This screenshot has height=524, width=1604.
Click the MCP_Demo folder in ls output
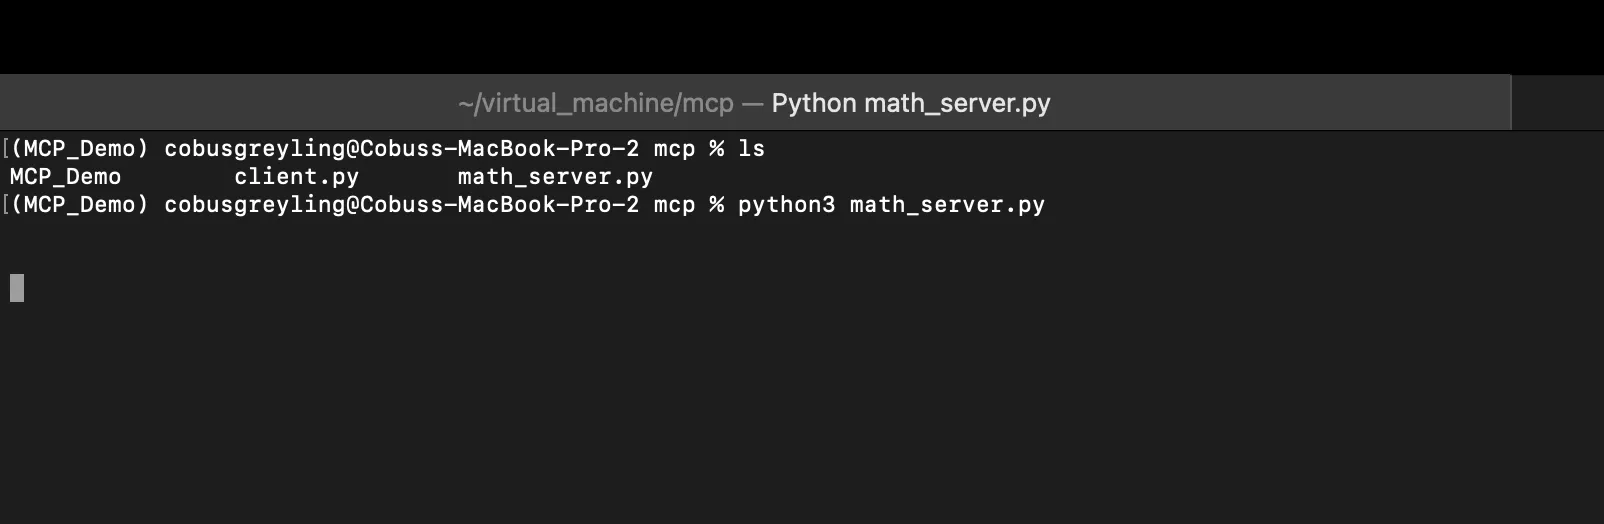click(65, 177)
